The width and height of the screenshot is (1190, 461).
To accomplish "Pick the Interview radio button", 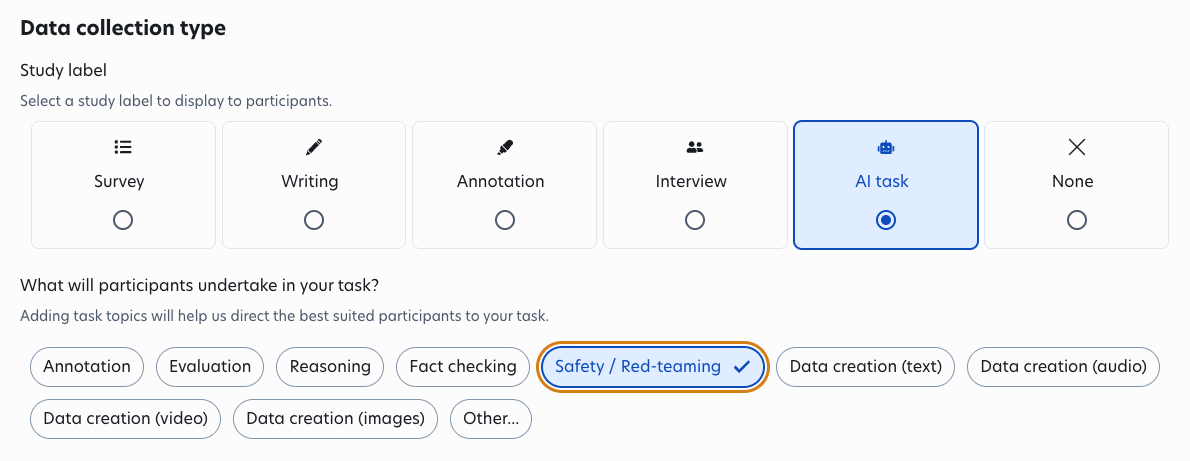I will point(695,220).
